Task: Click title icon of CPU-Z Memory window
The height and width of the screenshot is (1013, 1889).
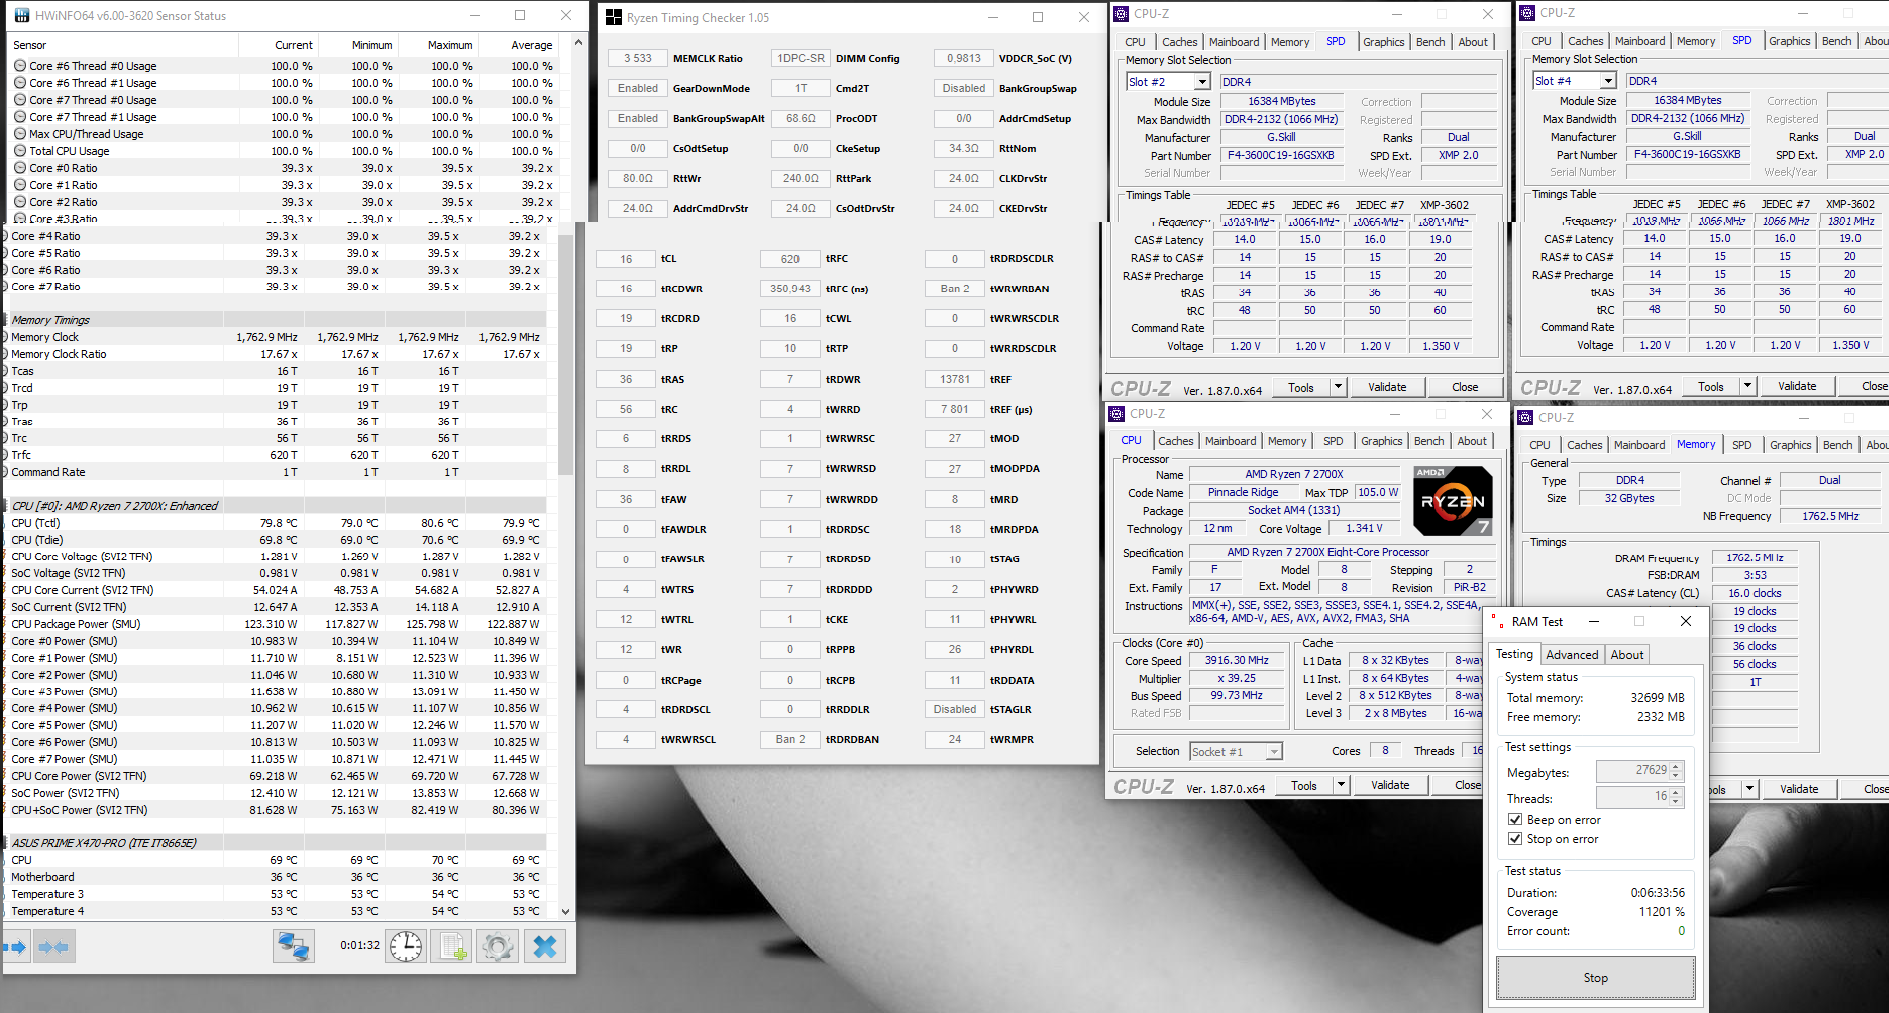Action: 1525,417
